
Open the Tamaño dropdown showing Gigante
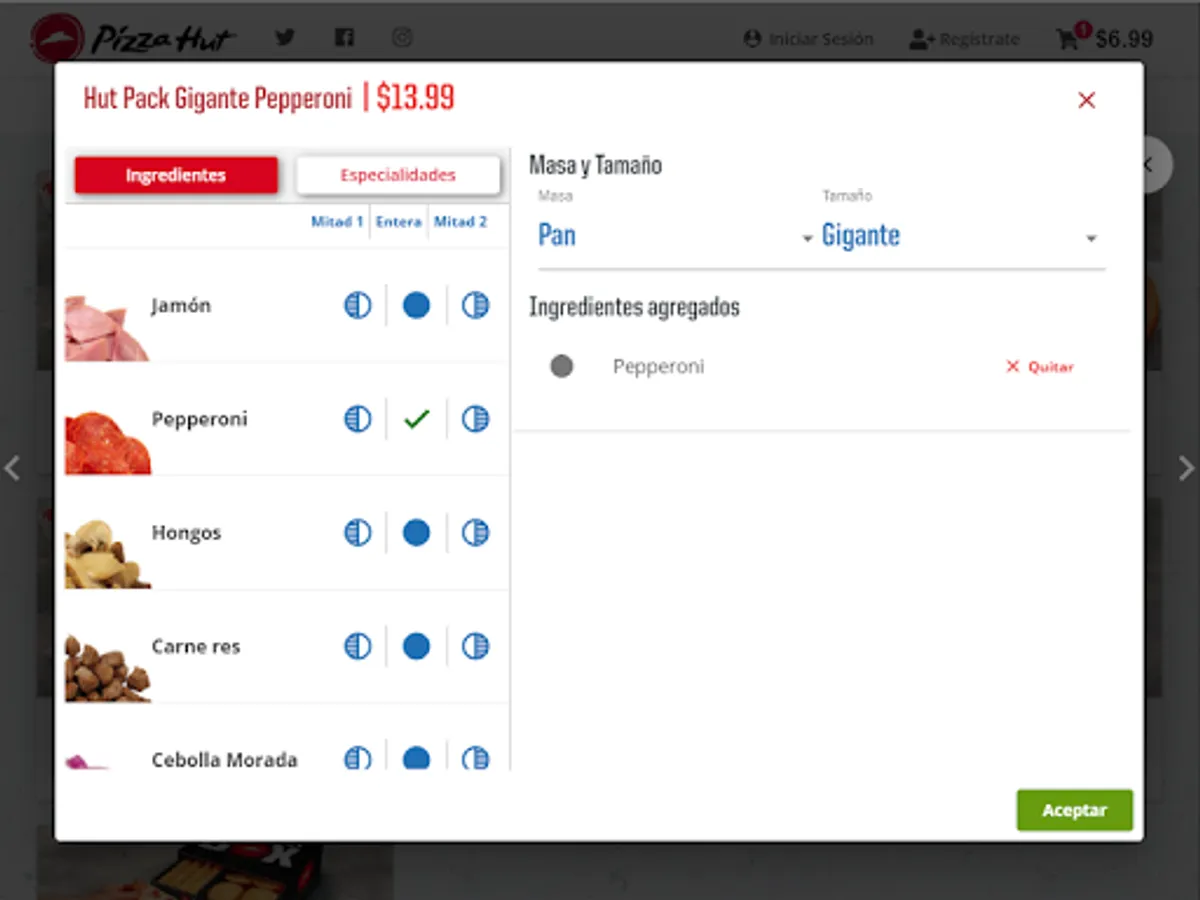[x=960, y=236]
